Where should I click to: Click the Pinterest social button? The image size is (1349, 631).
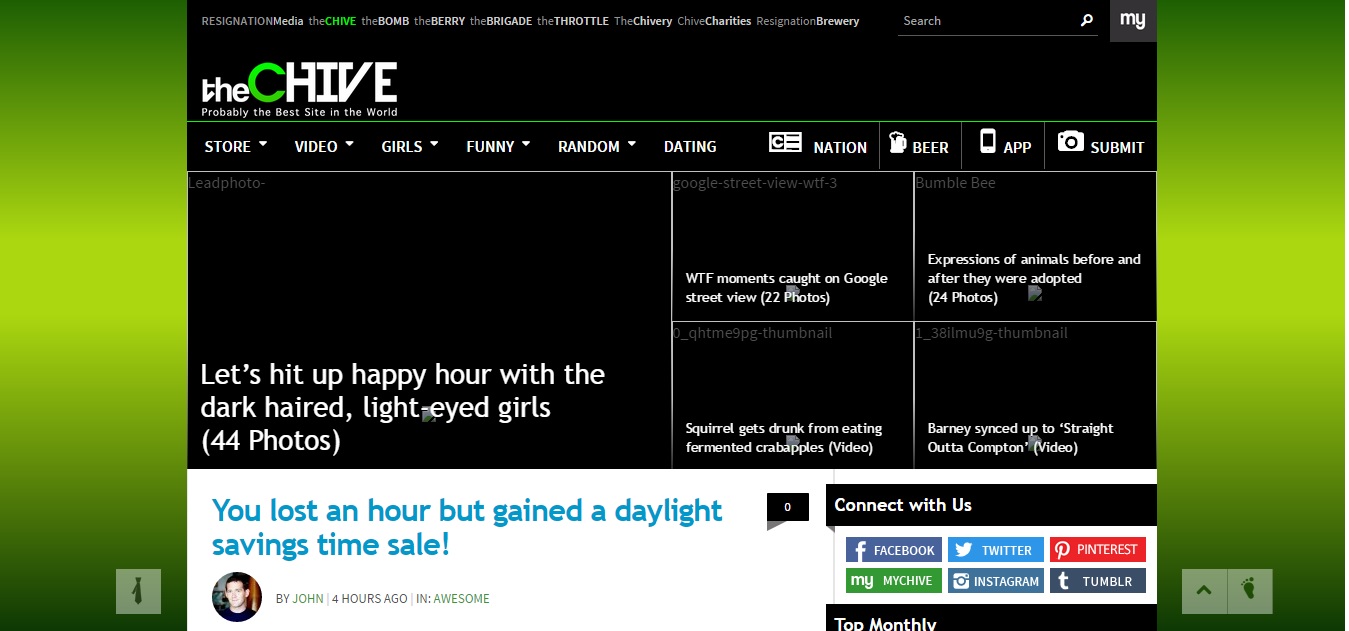(x=1097, y=550)
